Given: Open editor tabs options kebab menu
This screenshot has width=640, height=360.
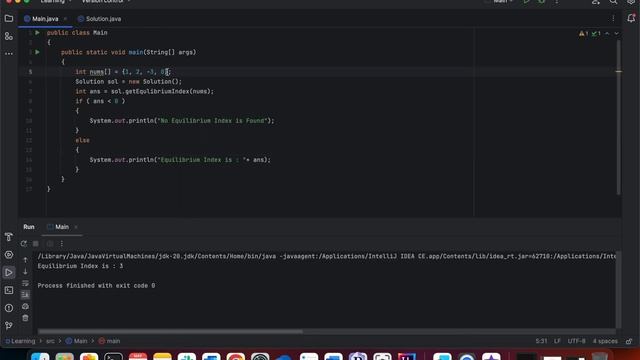Looking at the screenshot, I should click(x=613, y=18).
